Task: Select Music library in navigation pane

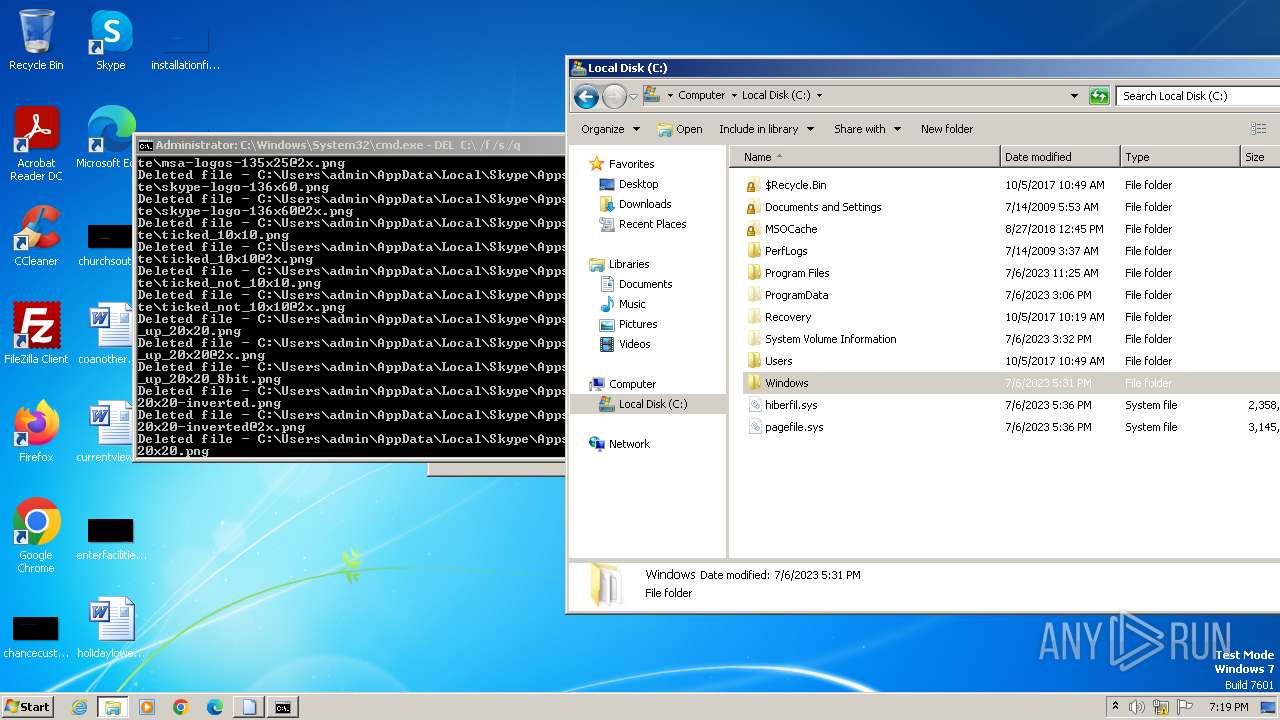Action: [632, 304]
